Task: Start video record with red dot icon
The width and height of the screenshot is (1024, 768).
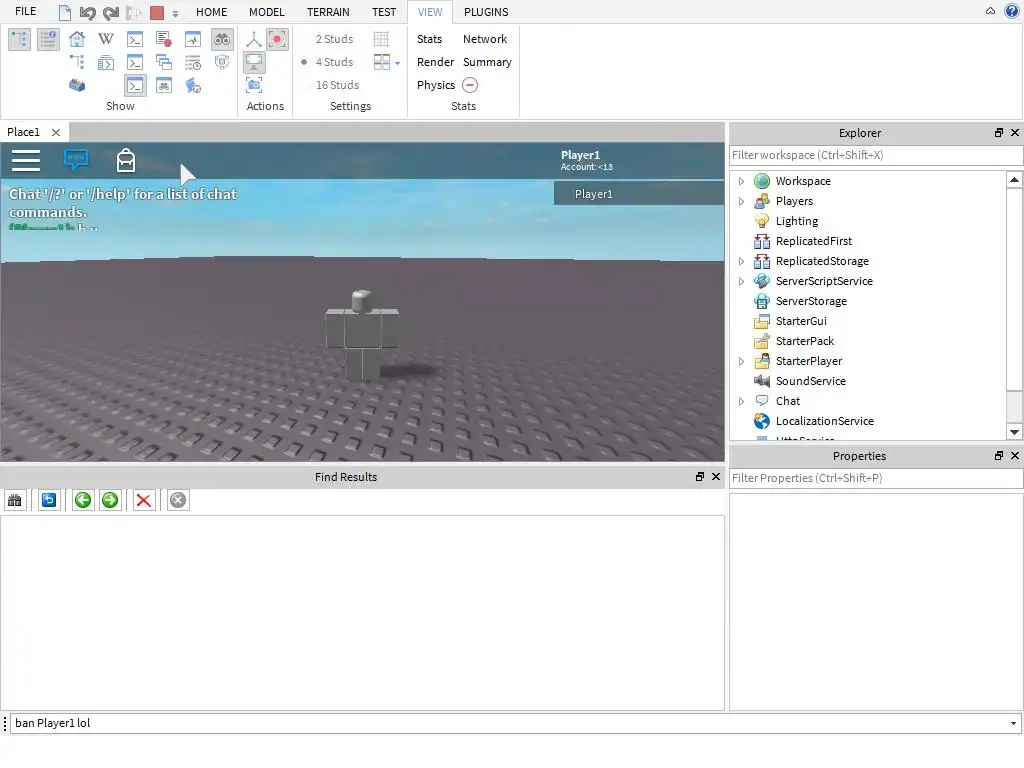Action: point(278,39)
